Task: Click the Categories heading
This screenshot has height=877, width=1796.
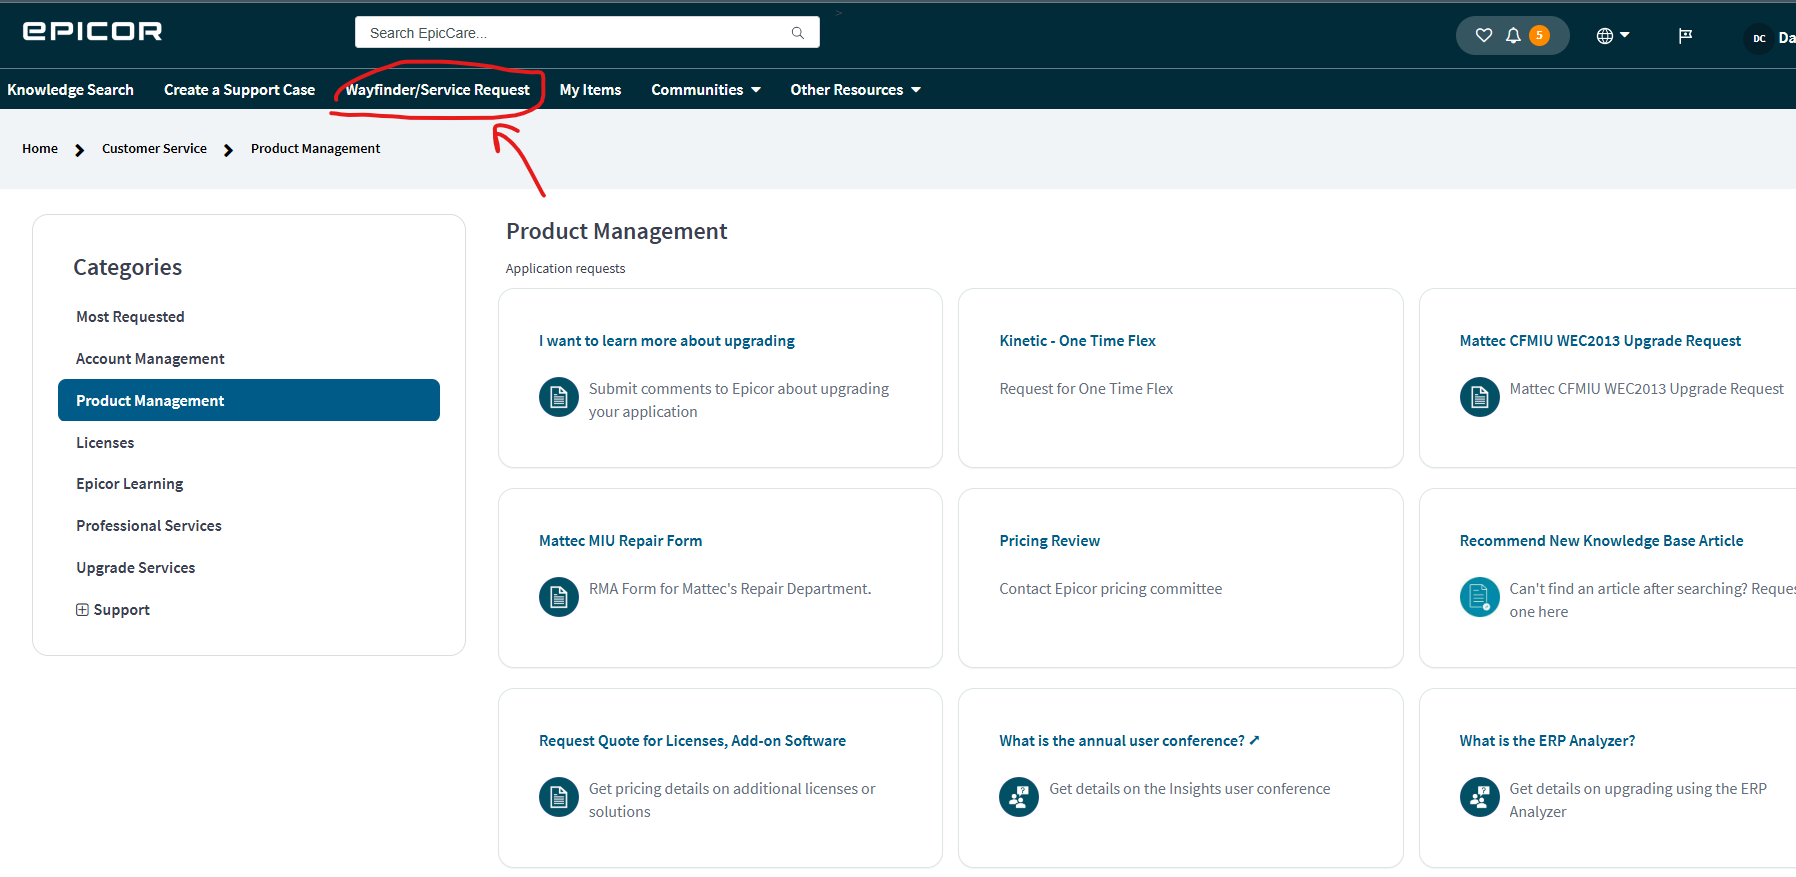Action: coord(127,267)
